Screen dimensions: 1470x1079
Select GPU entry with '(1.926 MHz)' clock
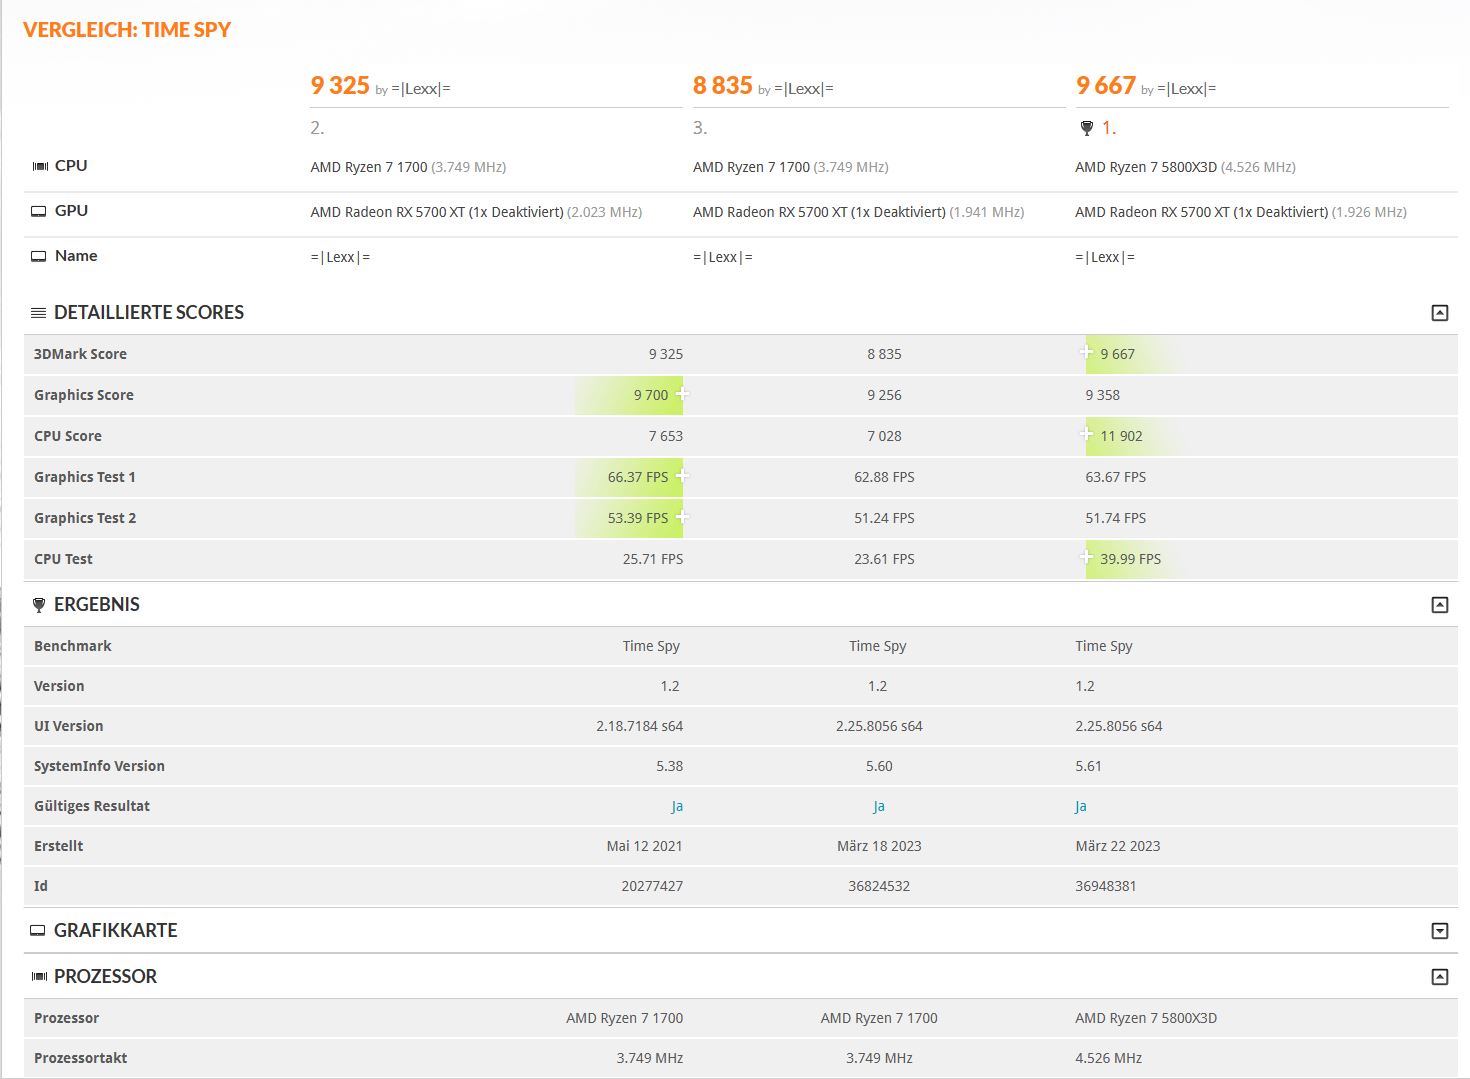(x=1241, y=212)
